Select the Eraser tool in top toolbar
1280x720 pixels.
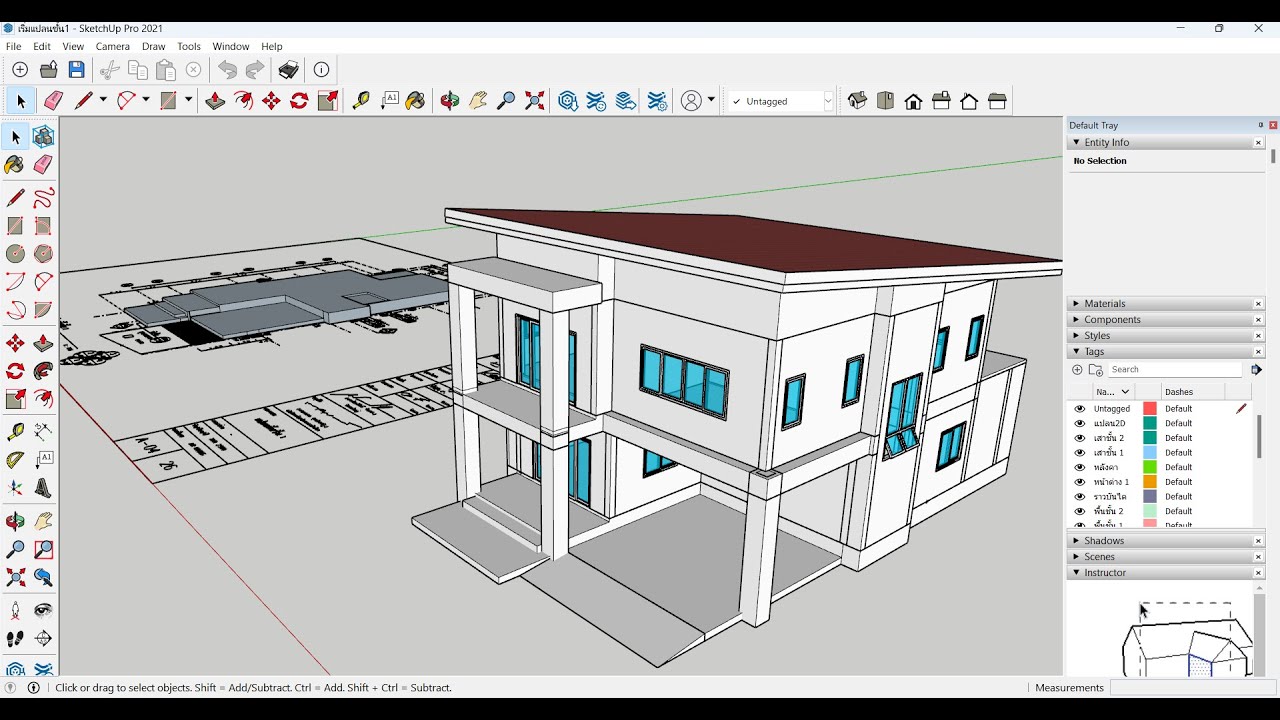click(x=53, y=101)
